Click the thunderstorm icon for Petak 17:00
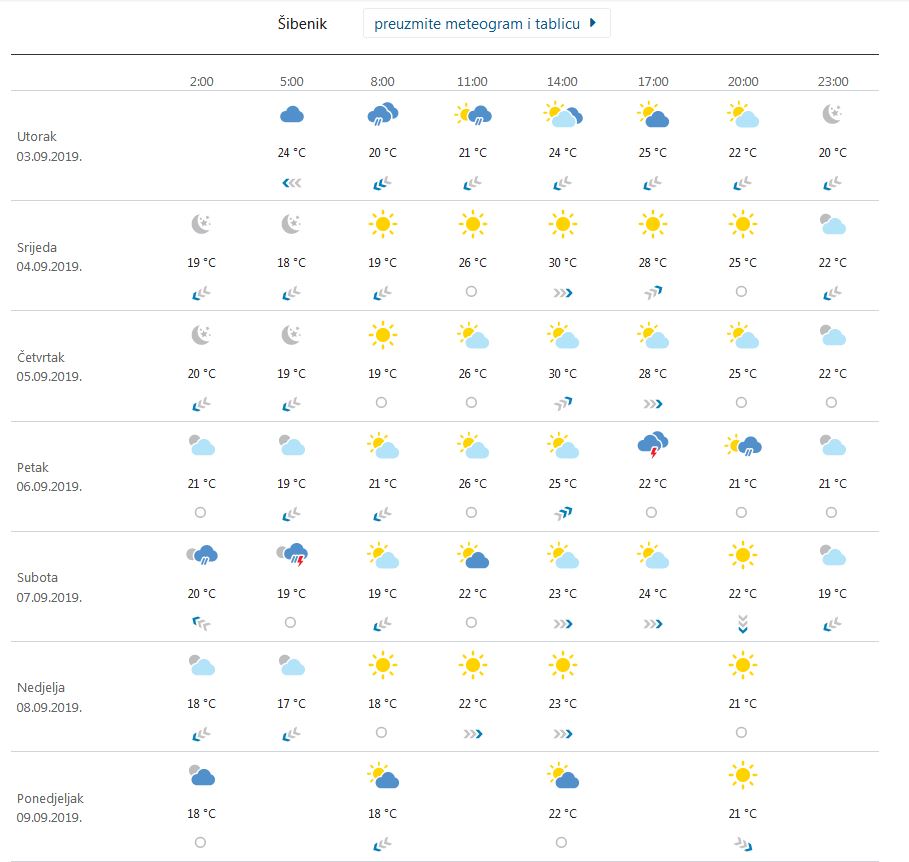The height and width of the screenshot is (862, 909). 652,447
